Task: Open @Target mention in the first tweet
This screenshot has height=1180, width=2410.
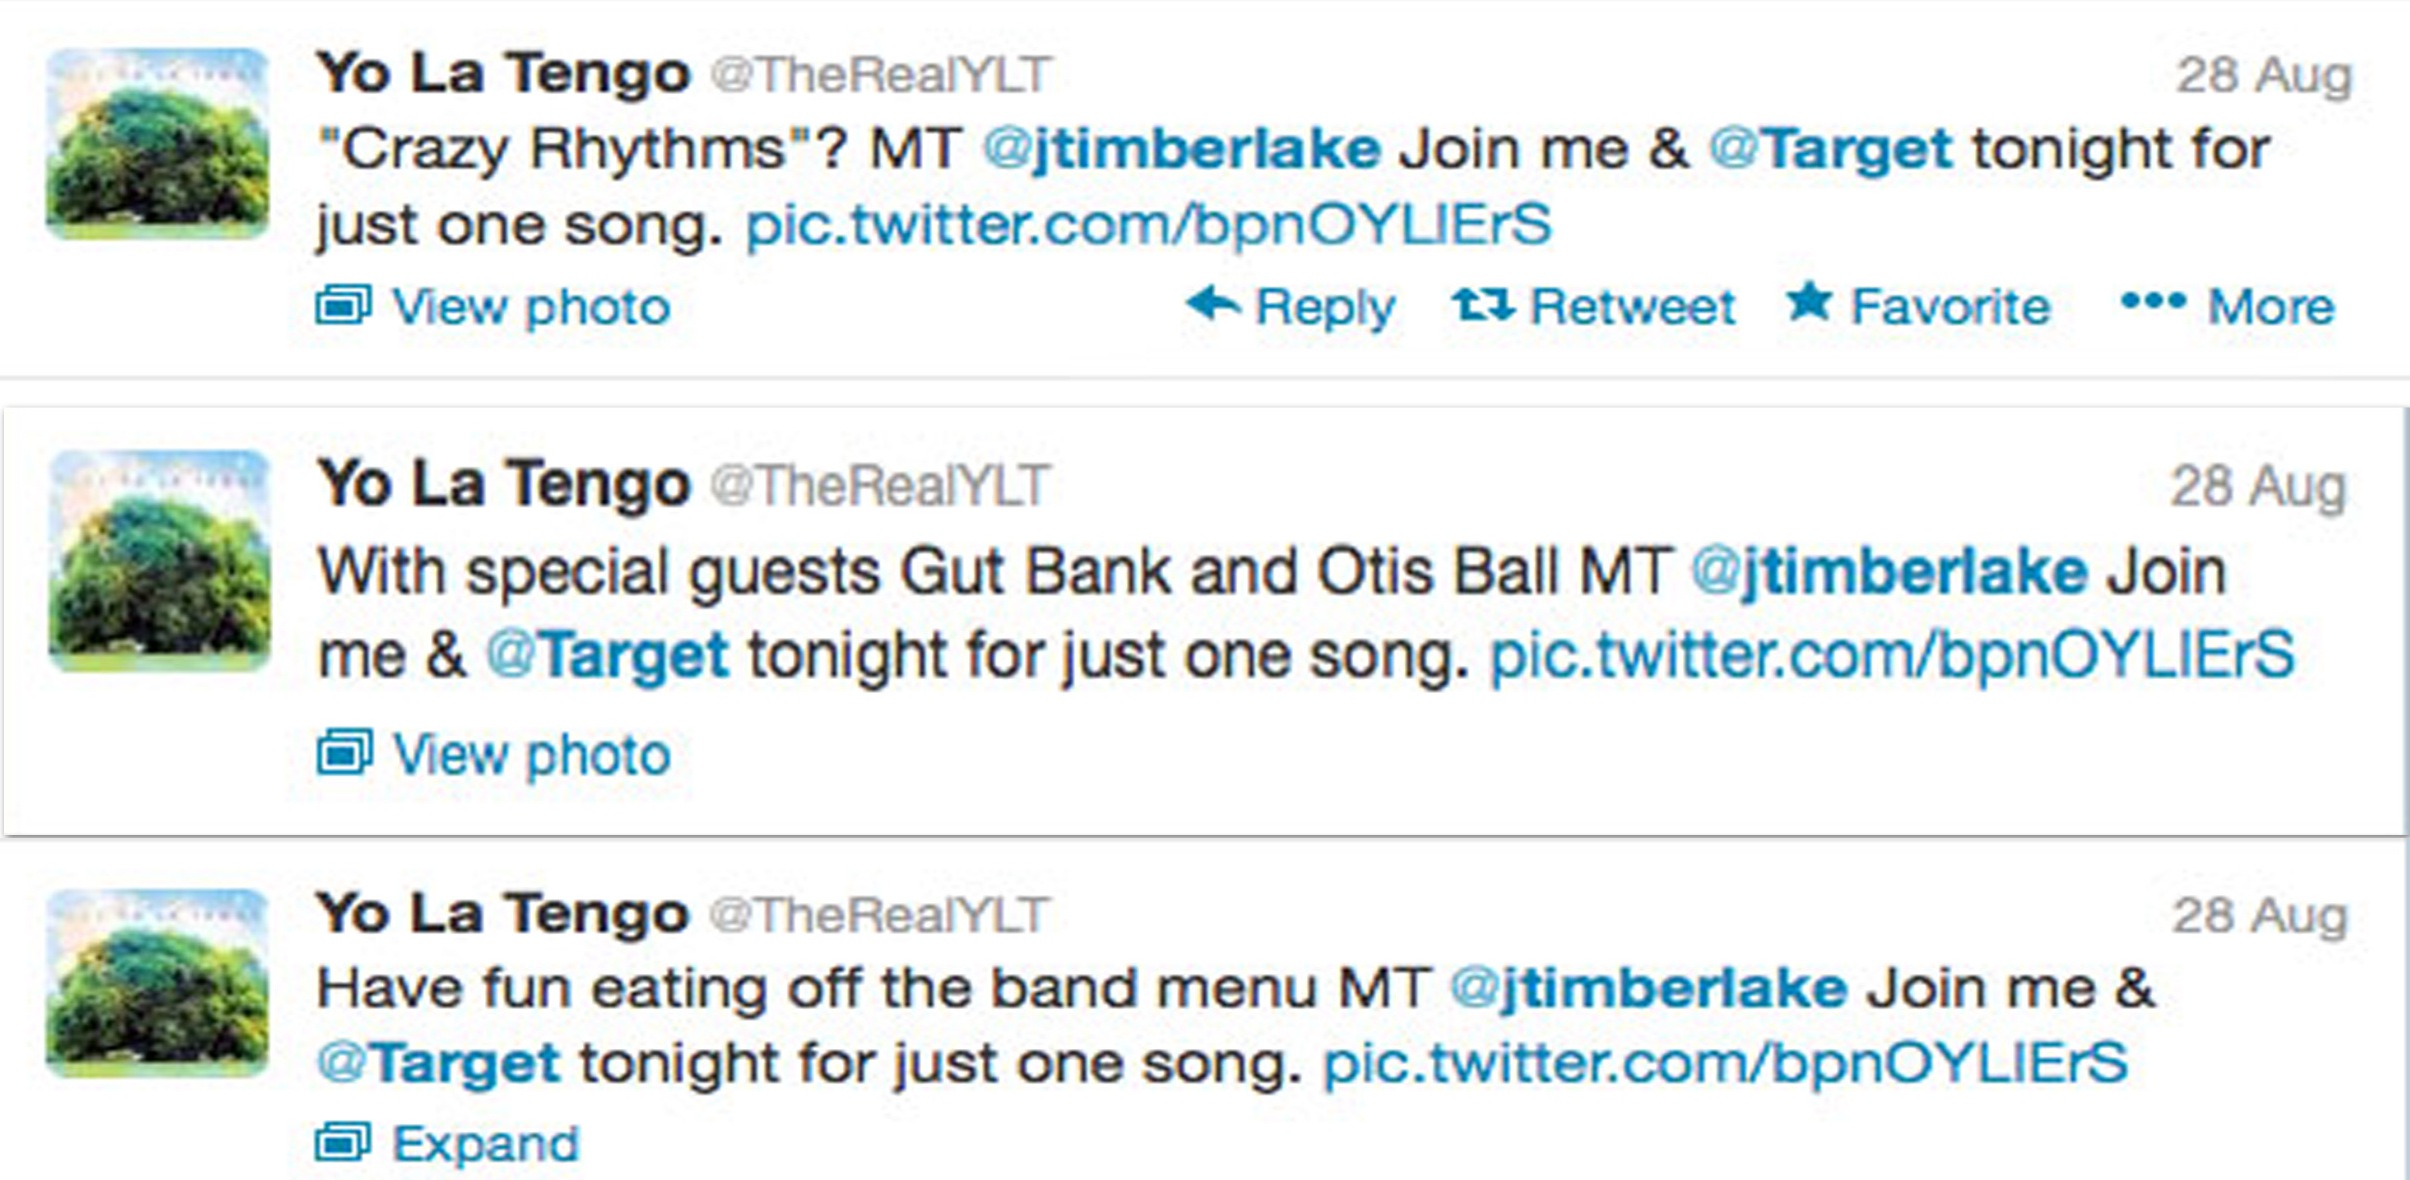Action: pos(1830,150)
